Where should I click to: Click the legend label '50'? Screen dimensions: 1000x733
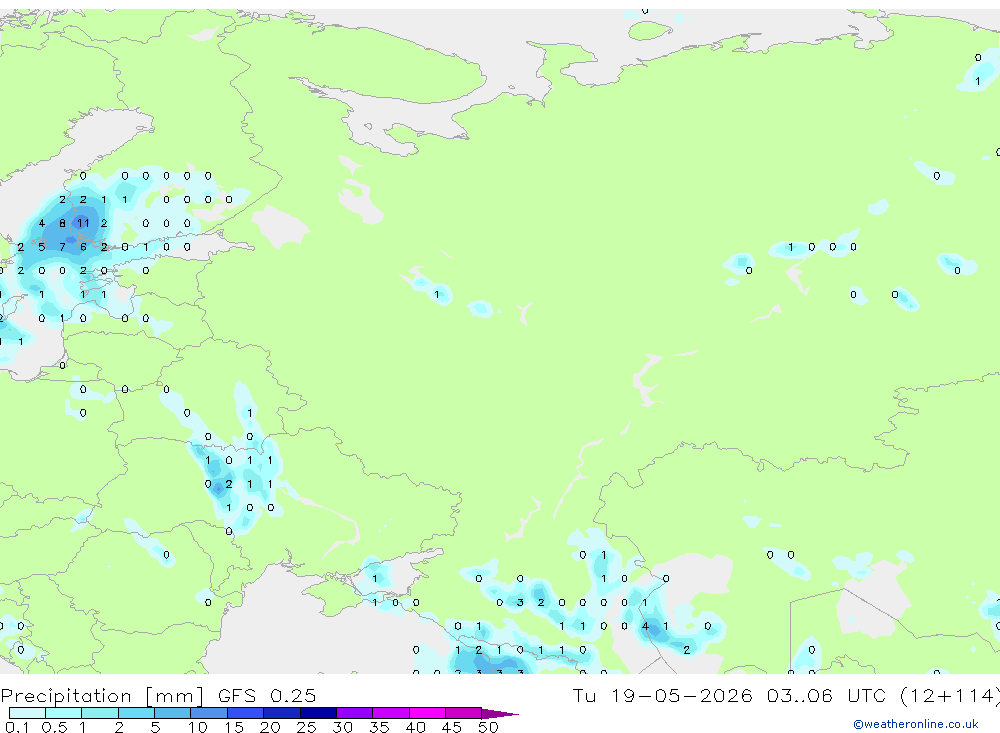click(x=488, y=727)
